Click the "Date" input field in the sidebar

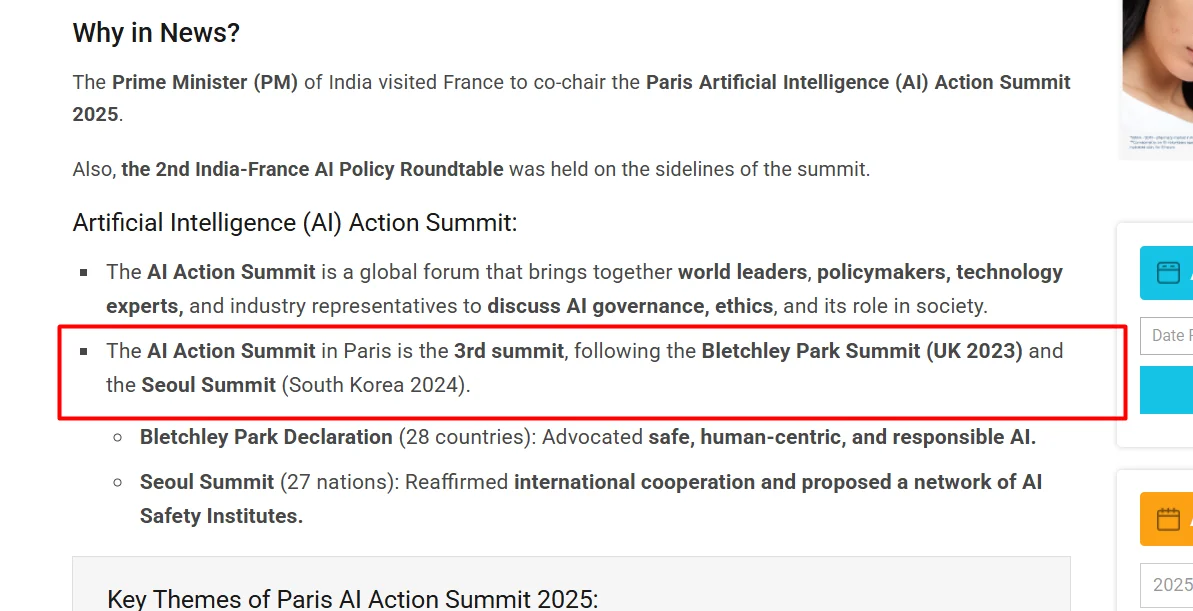1166,336
